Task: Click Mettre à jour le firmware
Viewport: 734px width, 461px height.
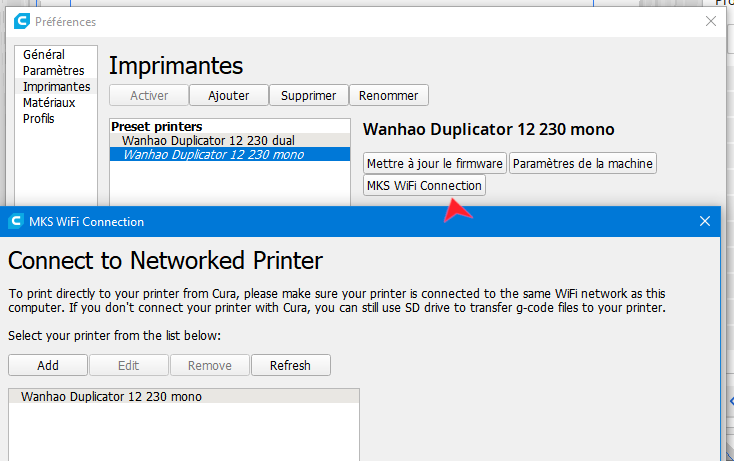Action: click(x=435, y=163)
